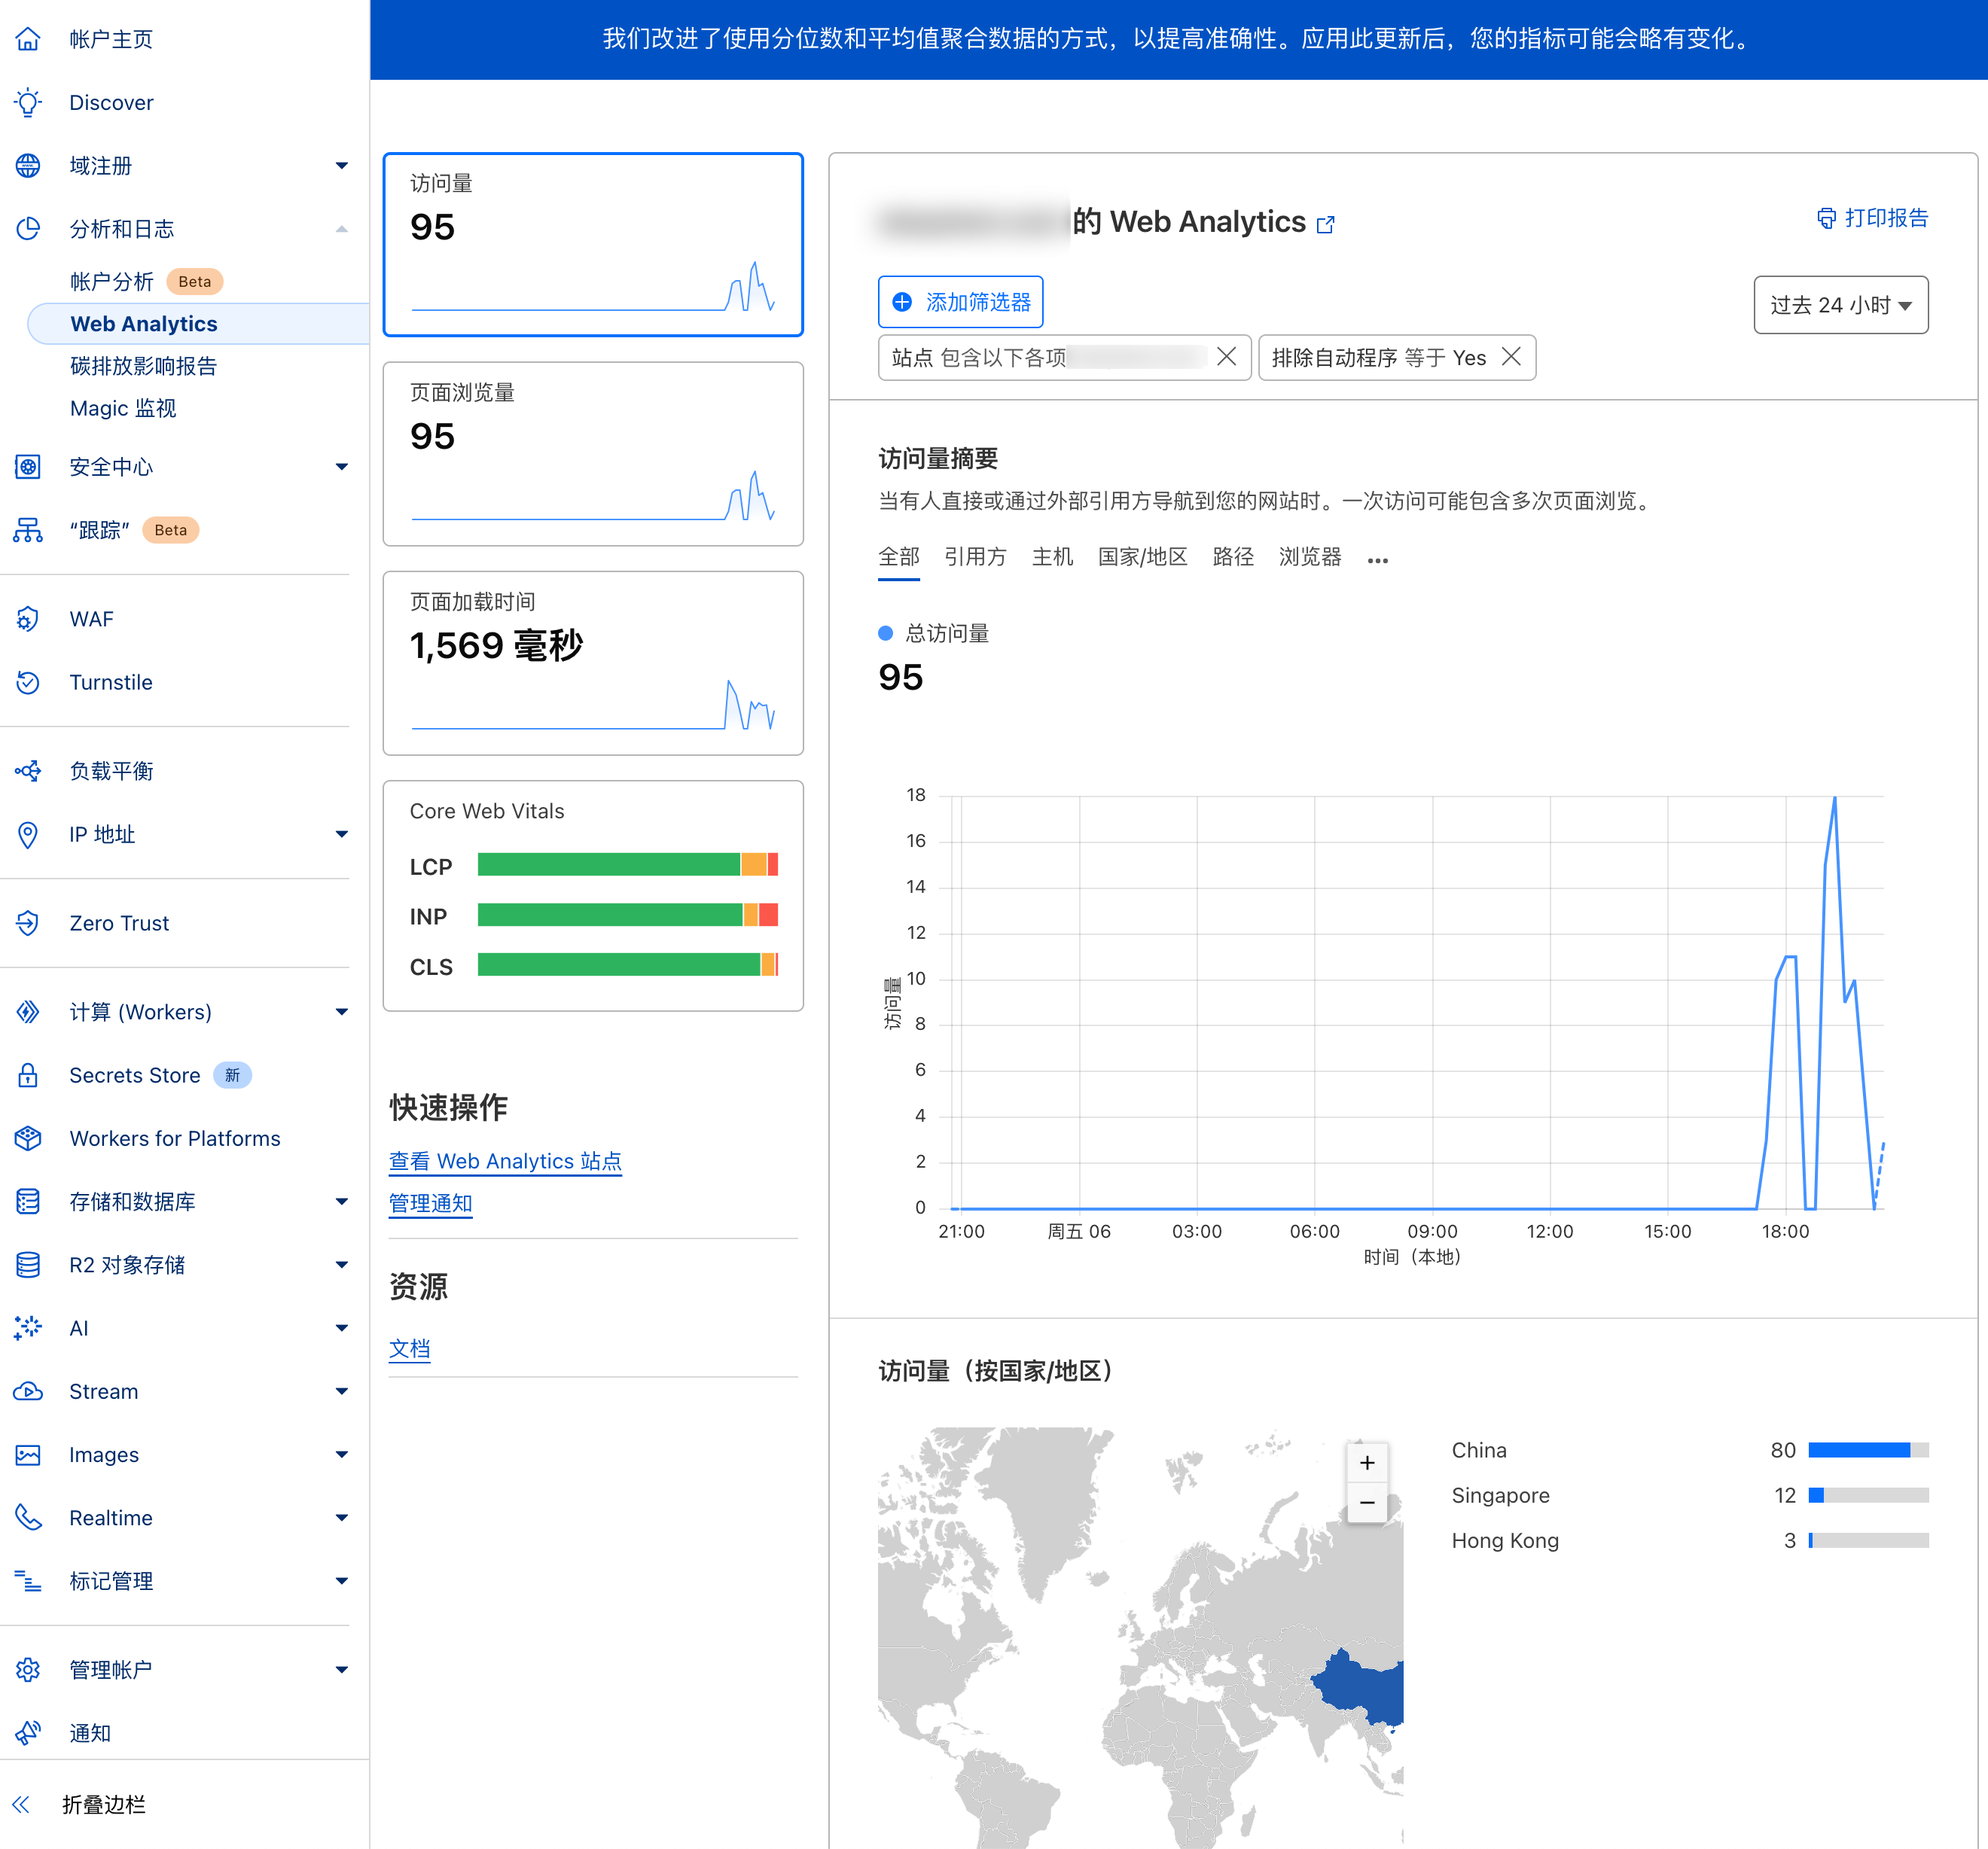Remove the 排除自动程序 等于 Yes filter

(1511, 357)
